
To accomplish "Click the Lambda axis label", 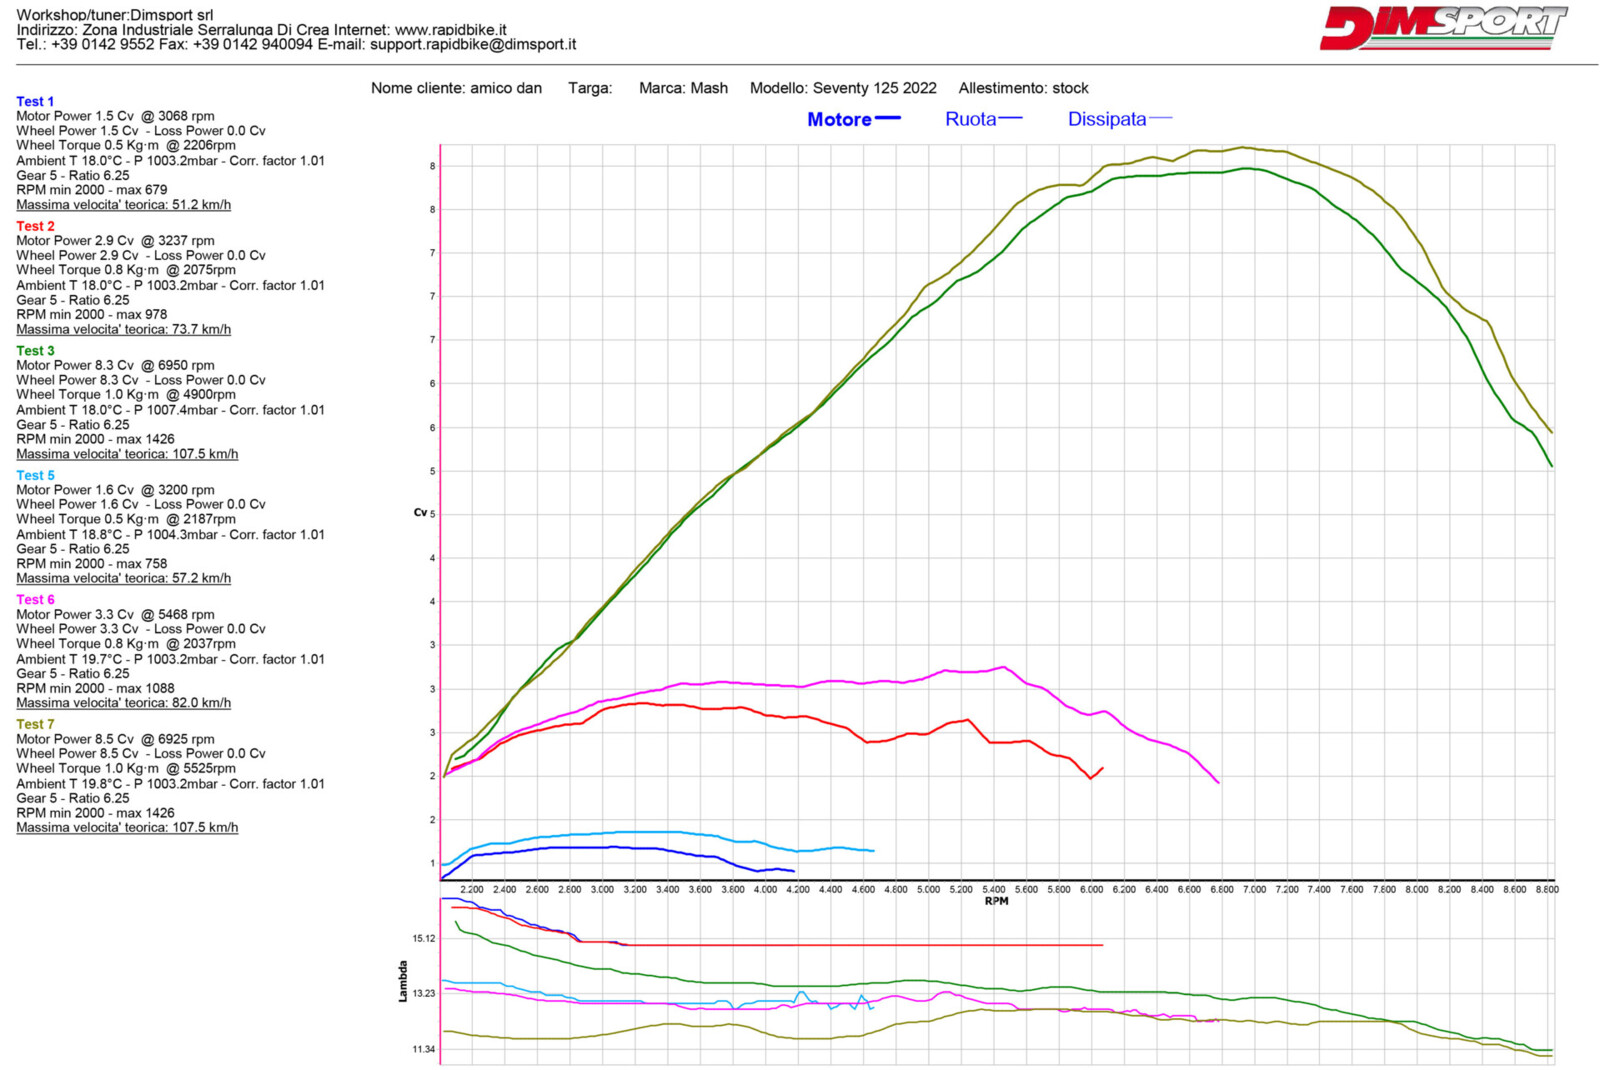I will (403, 981).
